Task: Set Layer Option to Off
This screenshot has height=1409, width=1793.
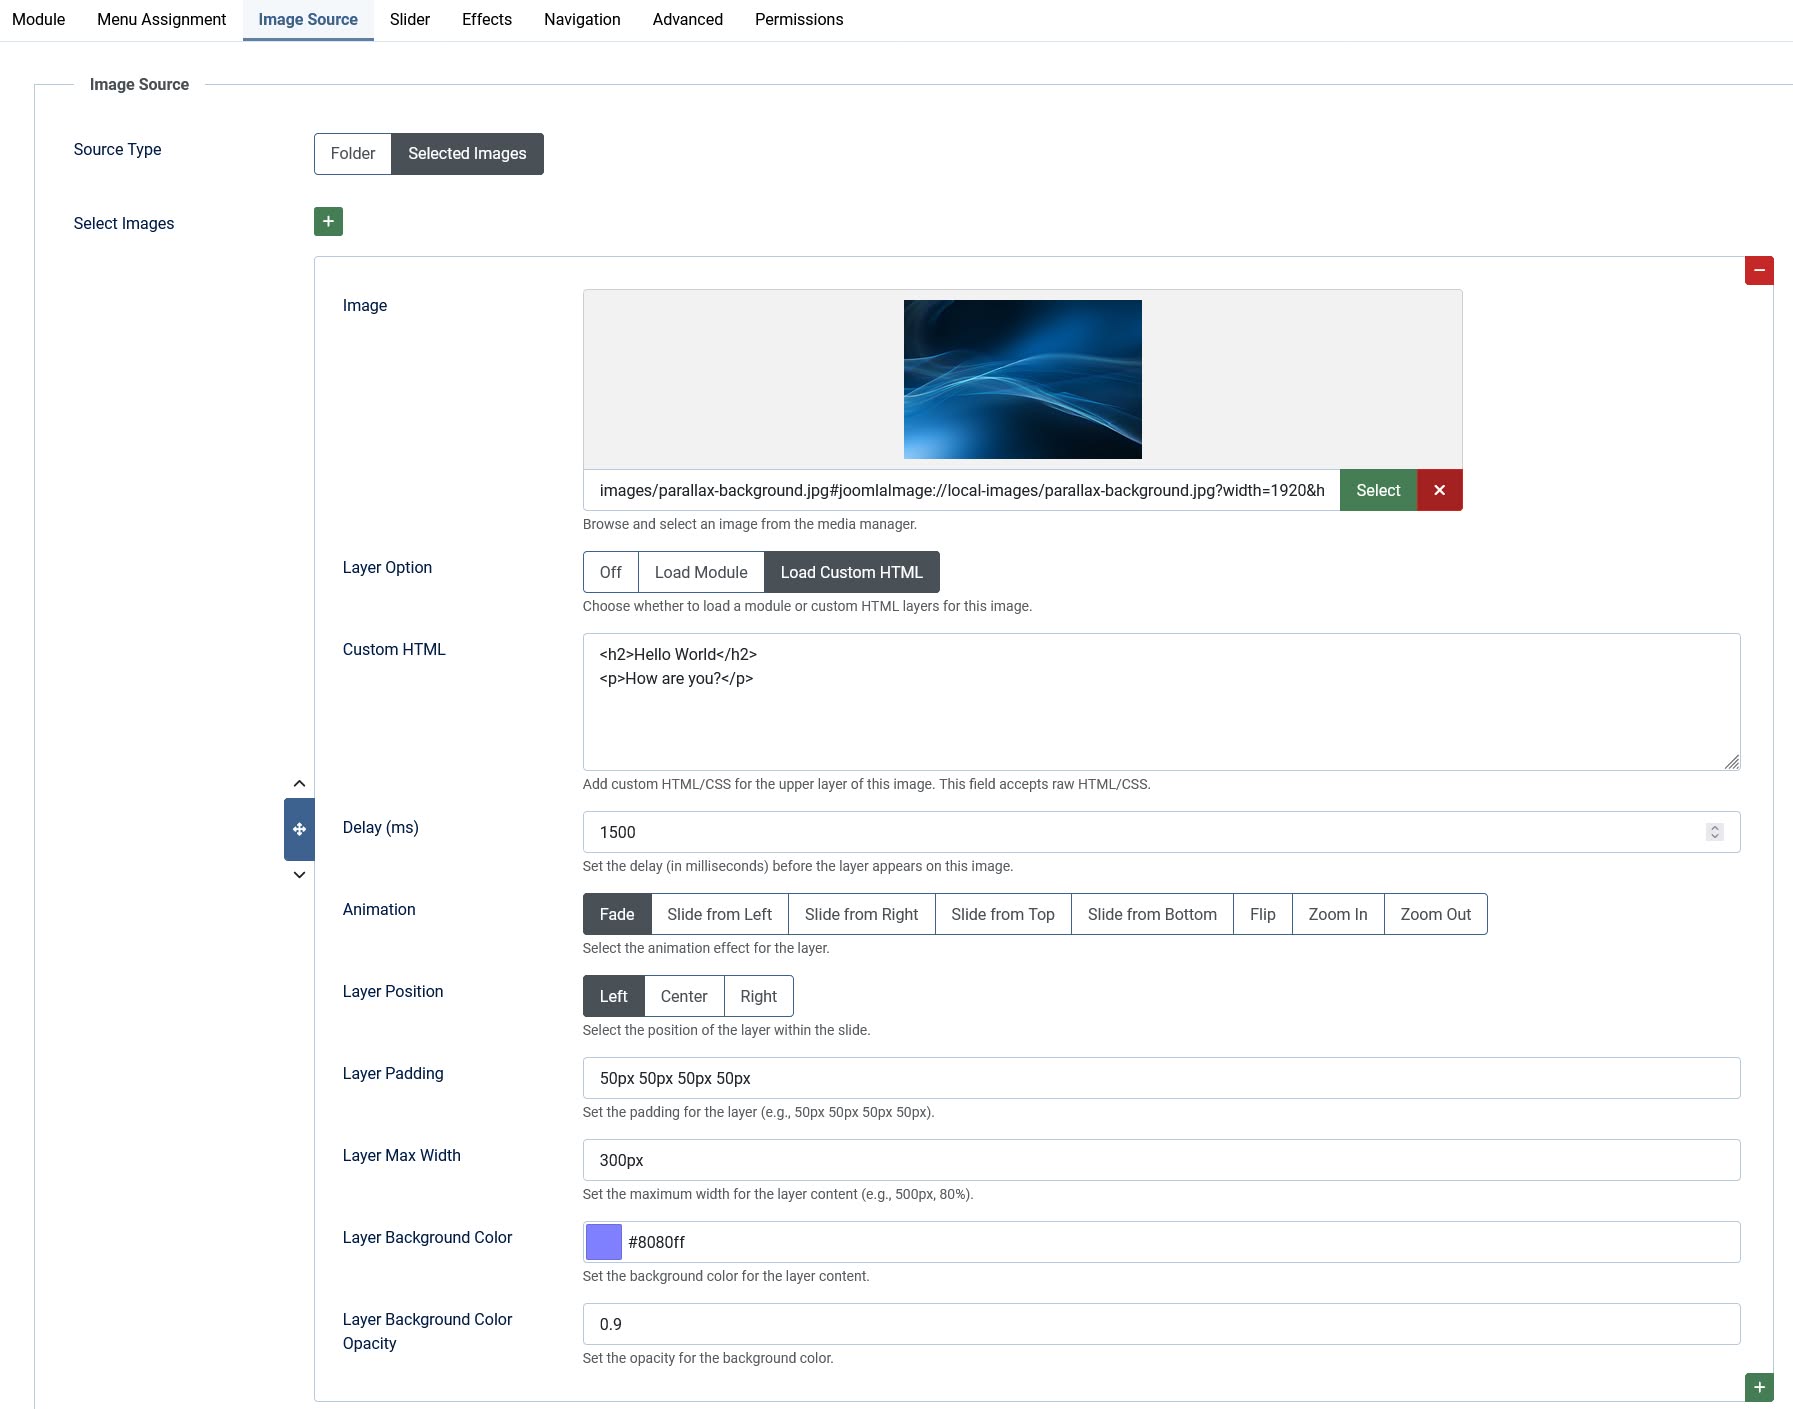Action: coord(610,572)
